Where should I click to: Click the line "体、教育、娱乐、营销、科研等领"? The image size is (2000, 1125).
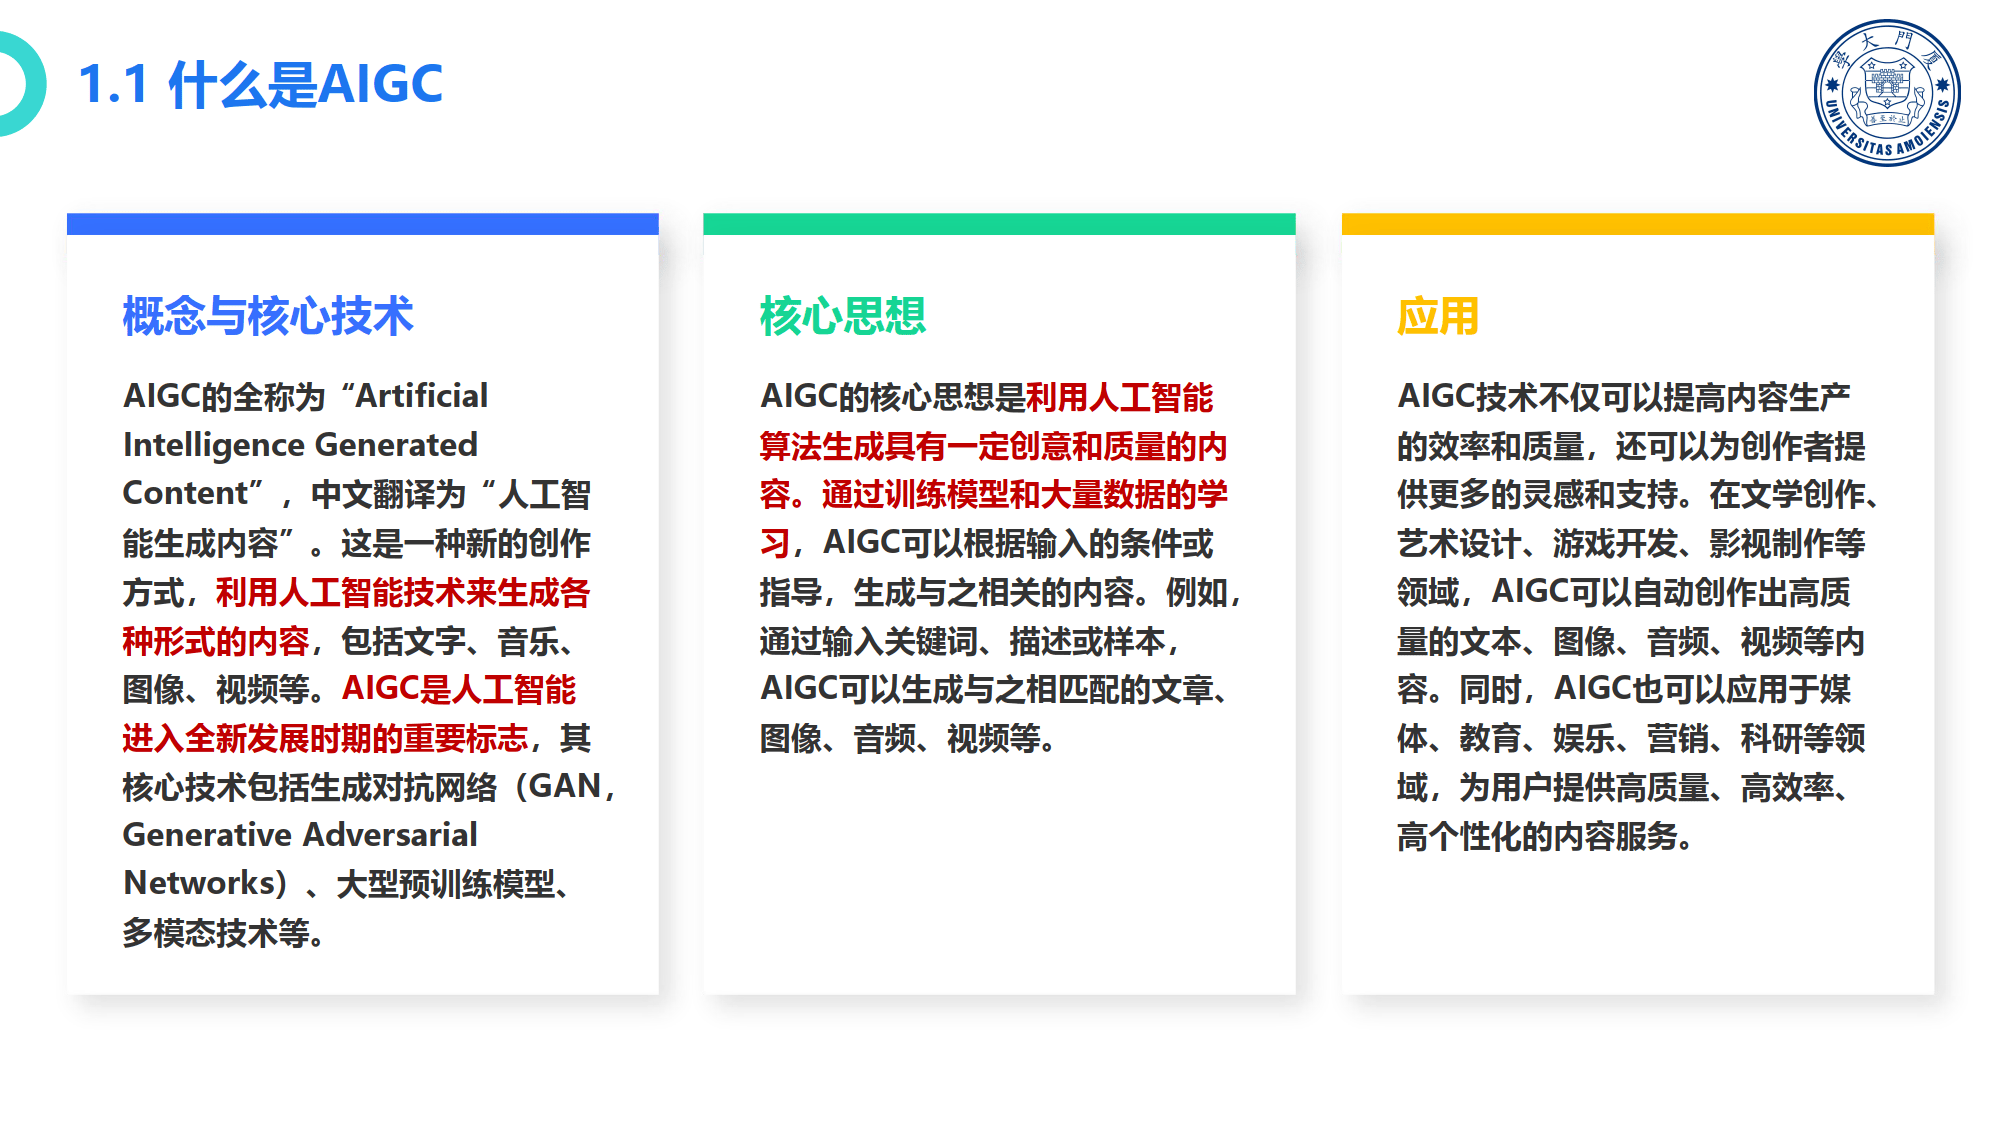pyautogui.click(x=1631, y=739)
